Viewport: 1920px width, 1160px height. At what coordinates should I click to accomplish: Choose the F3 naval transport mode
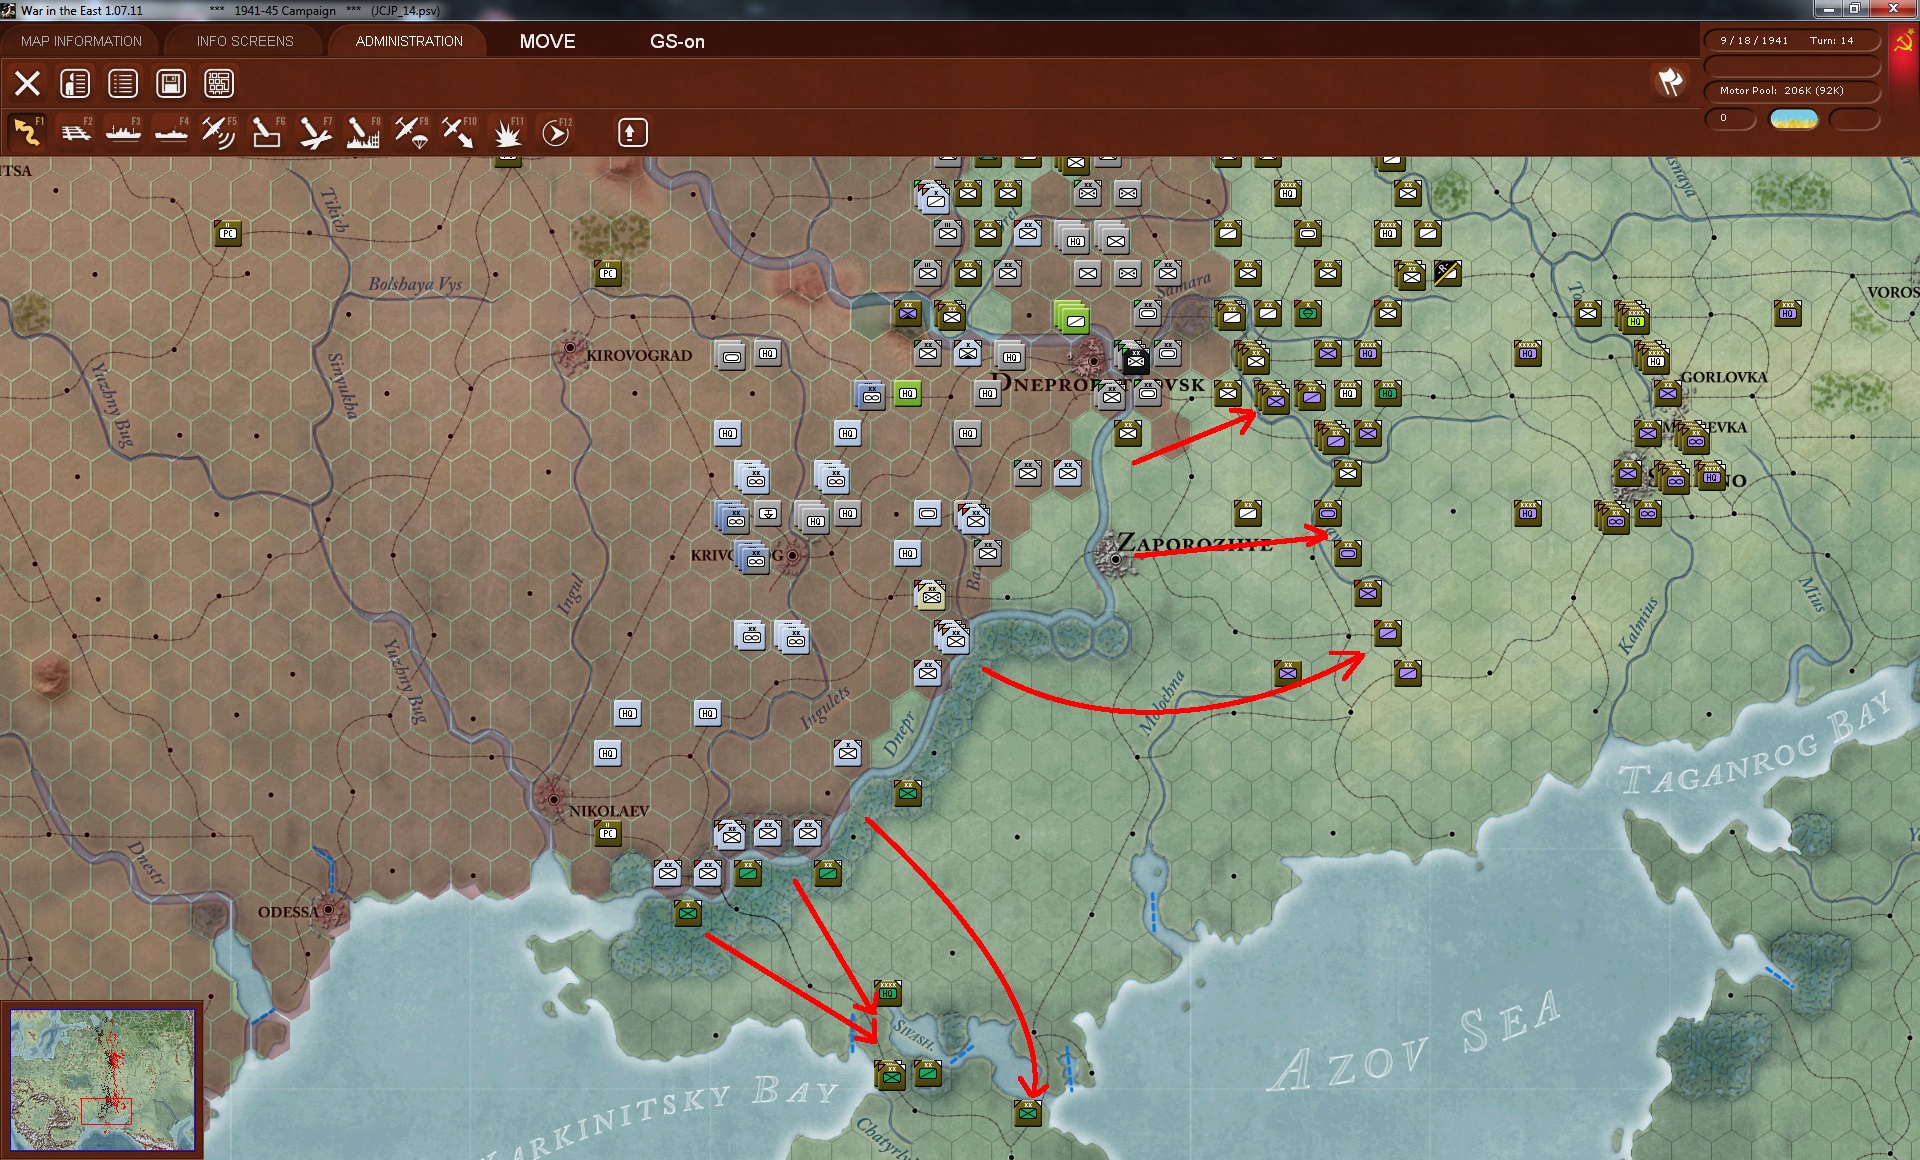[123, 132]
